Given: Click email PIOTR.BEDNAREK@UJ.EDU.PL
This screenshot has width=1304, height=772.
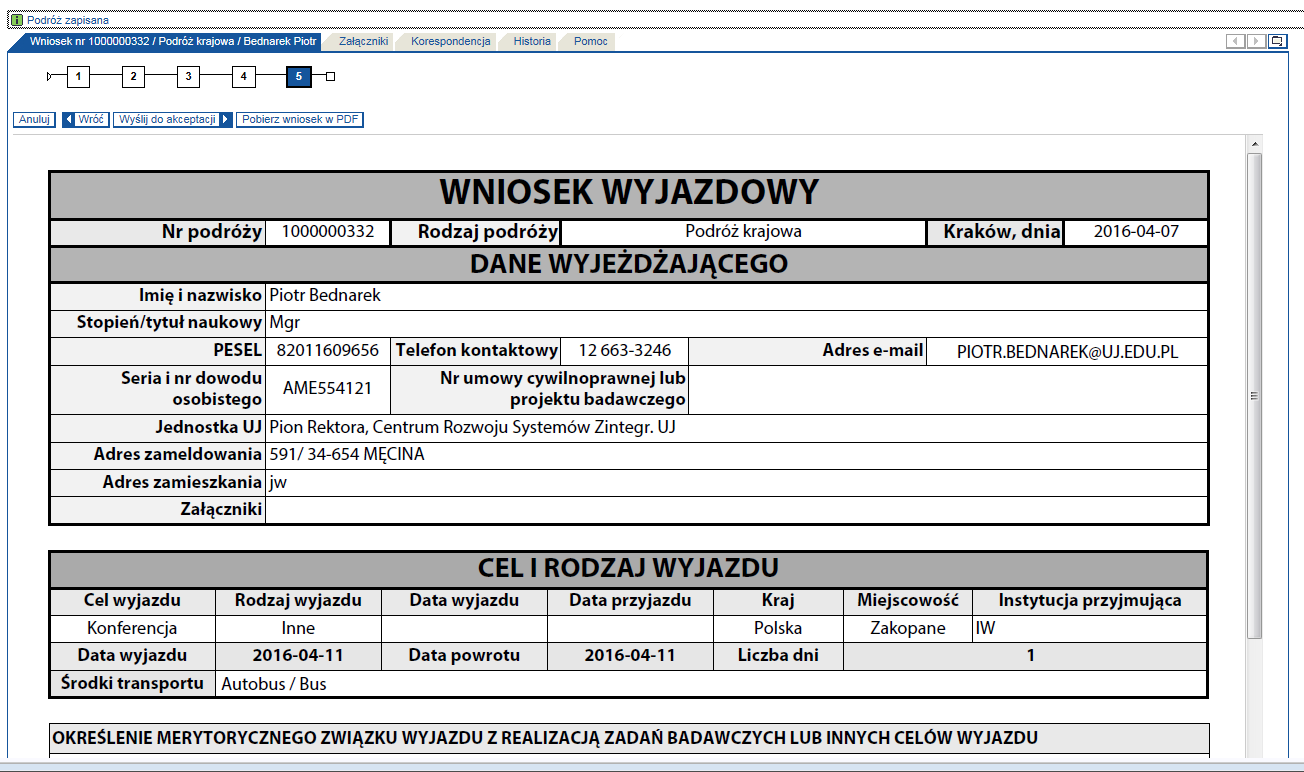Looking at the screenshot, I should (x=1068, y=352).
